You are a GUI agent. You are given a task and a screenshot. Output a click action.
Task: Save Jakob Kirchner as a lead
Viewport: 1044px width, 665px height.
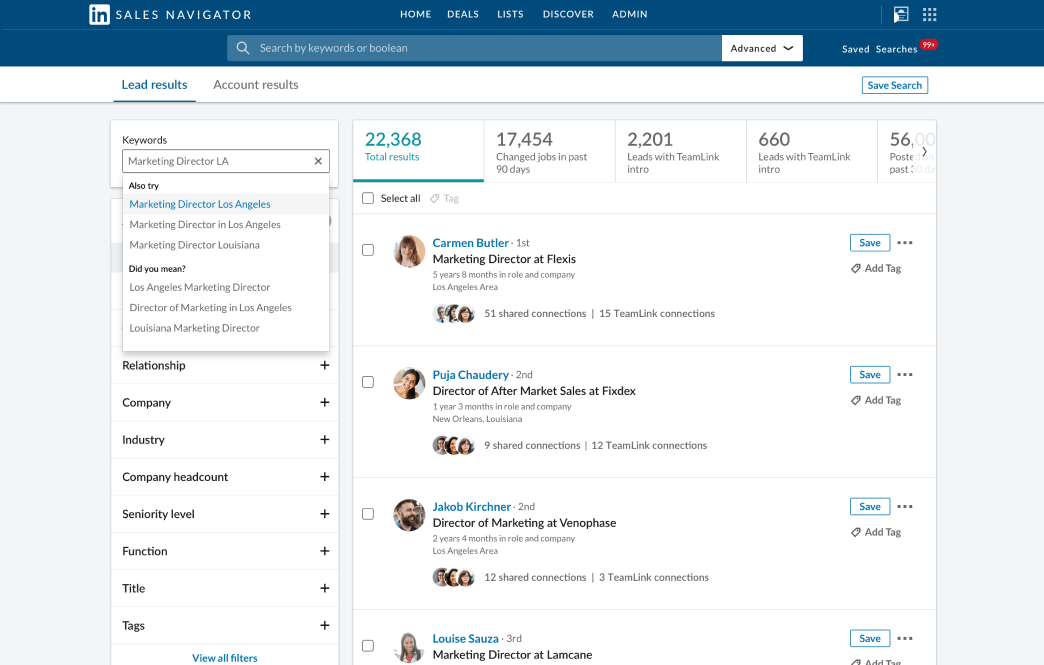tap(870, 507)
